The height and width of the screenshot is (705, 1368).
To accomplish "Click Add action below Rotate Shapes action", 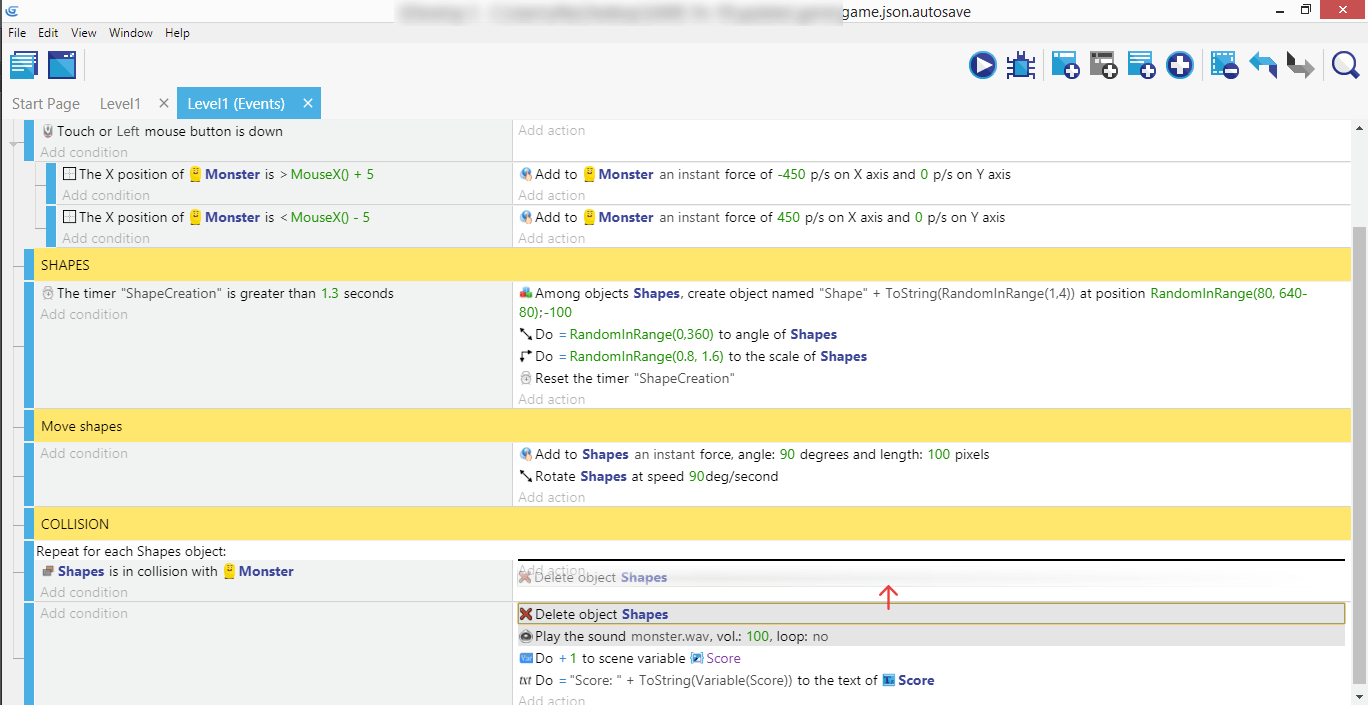I will click(552, 497).
